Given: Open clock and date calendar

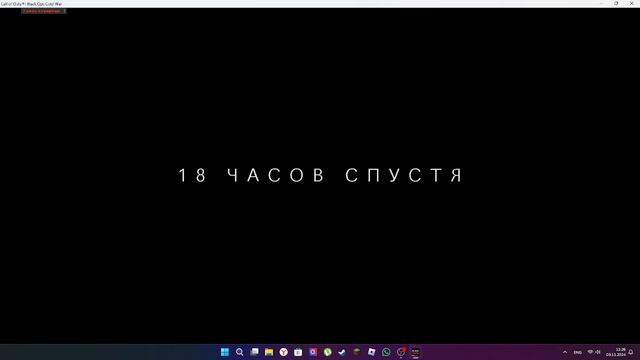Looking at the screenshot, I should click(616, 352).
